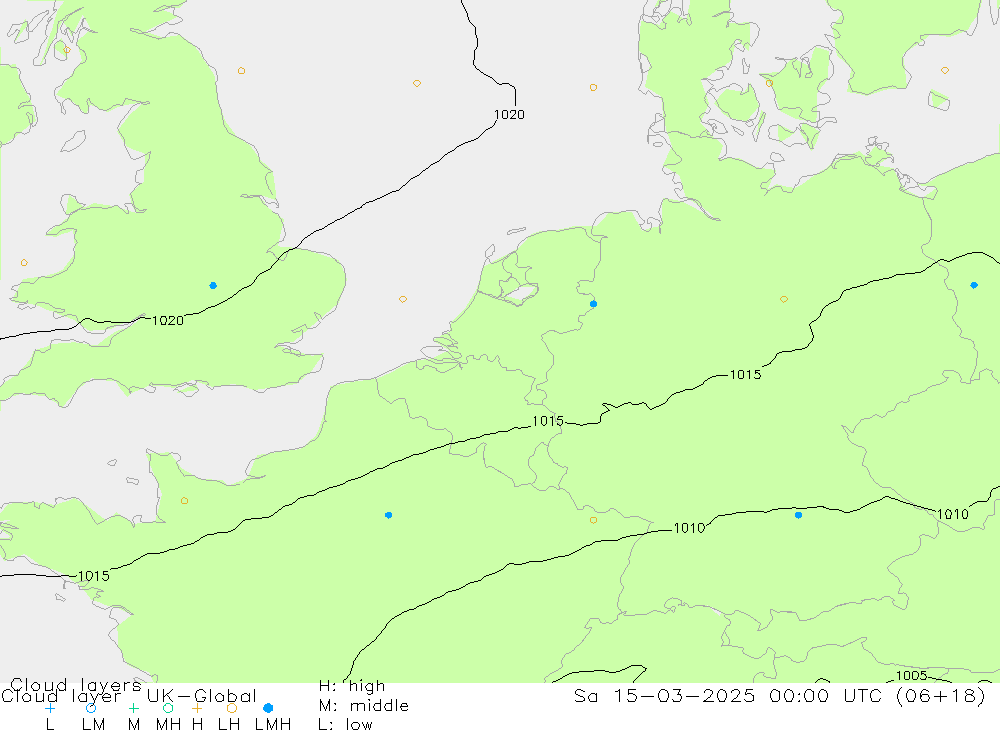1000x733 pixels.
Task: Pick the orange LH circle over Denmark's islands
Action: click(769, 84)
